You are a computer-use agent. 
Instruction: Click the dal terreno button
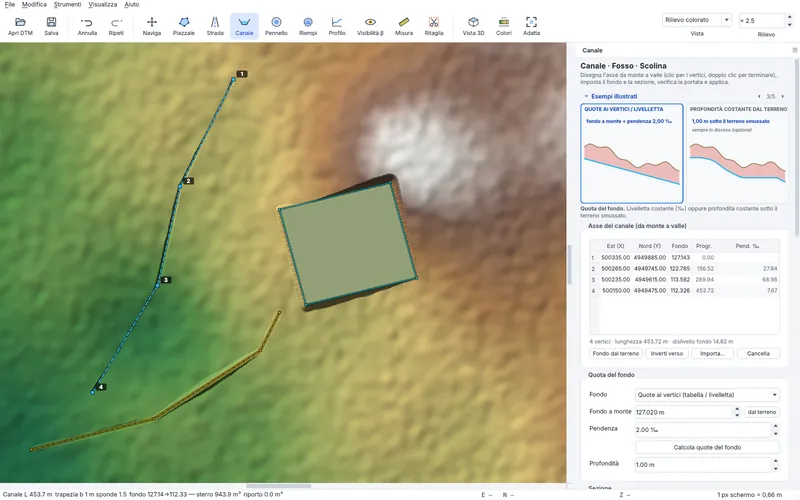(762, 412)
